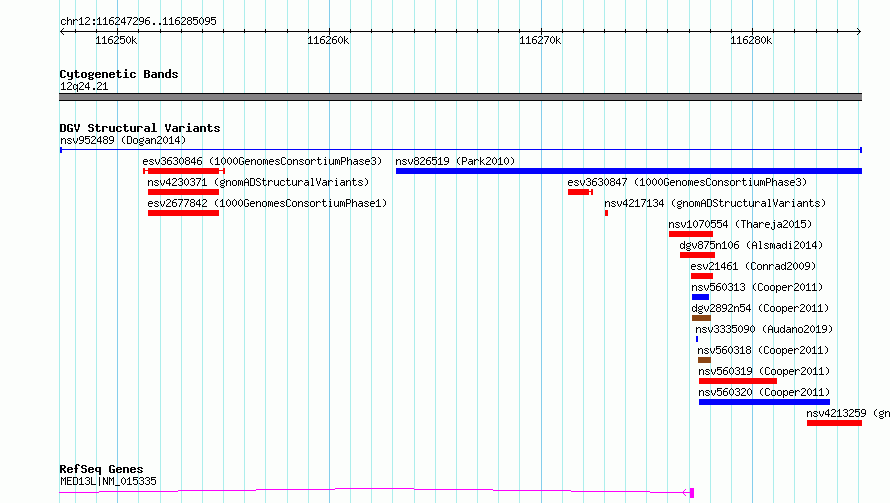Screen dimensions: 890x503
Task: Open the nsv4217134 (gnomADStructuralVariants) label
Action: pos(715,203)
